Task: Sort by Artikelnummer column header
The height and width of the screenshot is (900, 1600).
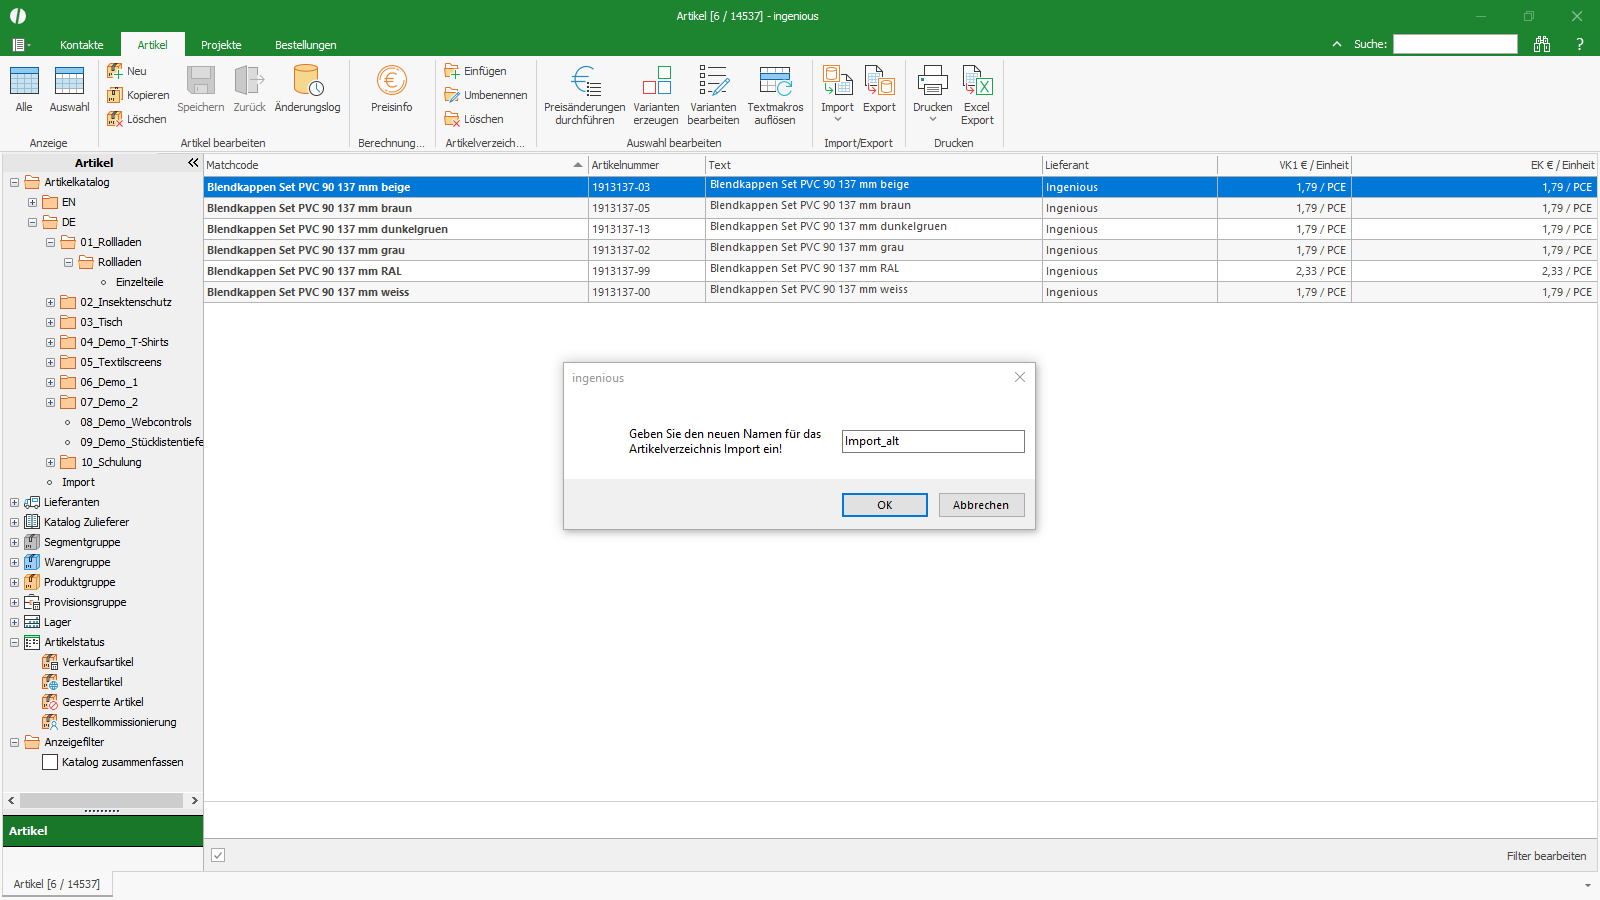Action: pos(647,165)
